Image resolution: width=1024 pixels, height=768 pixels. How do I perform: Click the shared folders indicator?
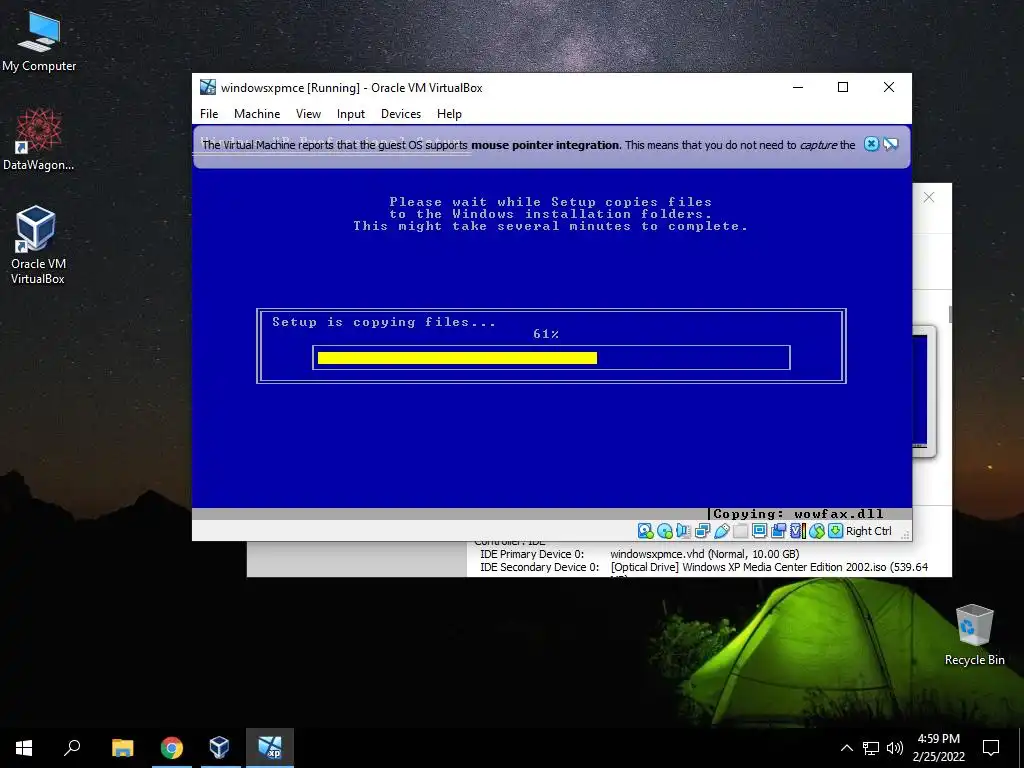point(740,531)
